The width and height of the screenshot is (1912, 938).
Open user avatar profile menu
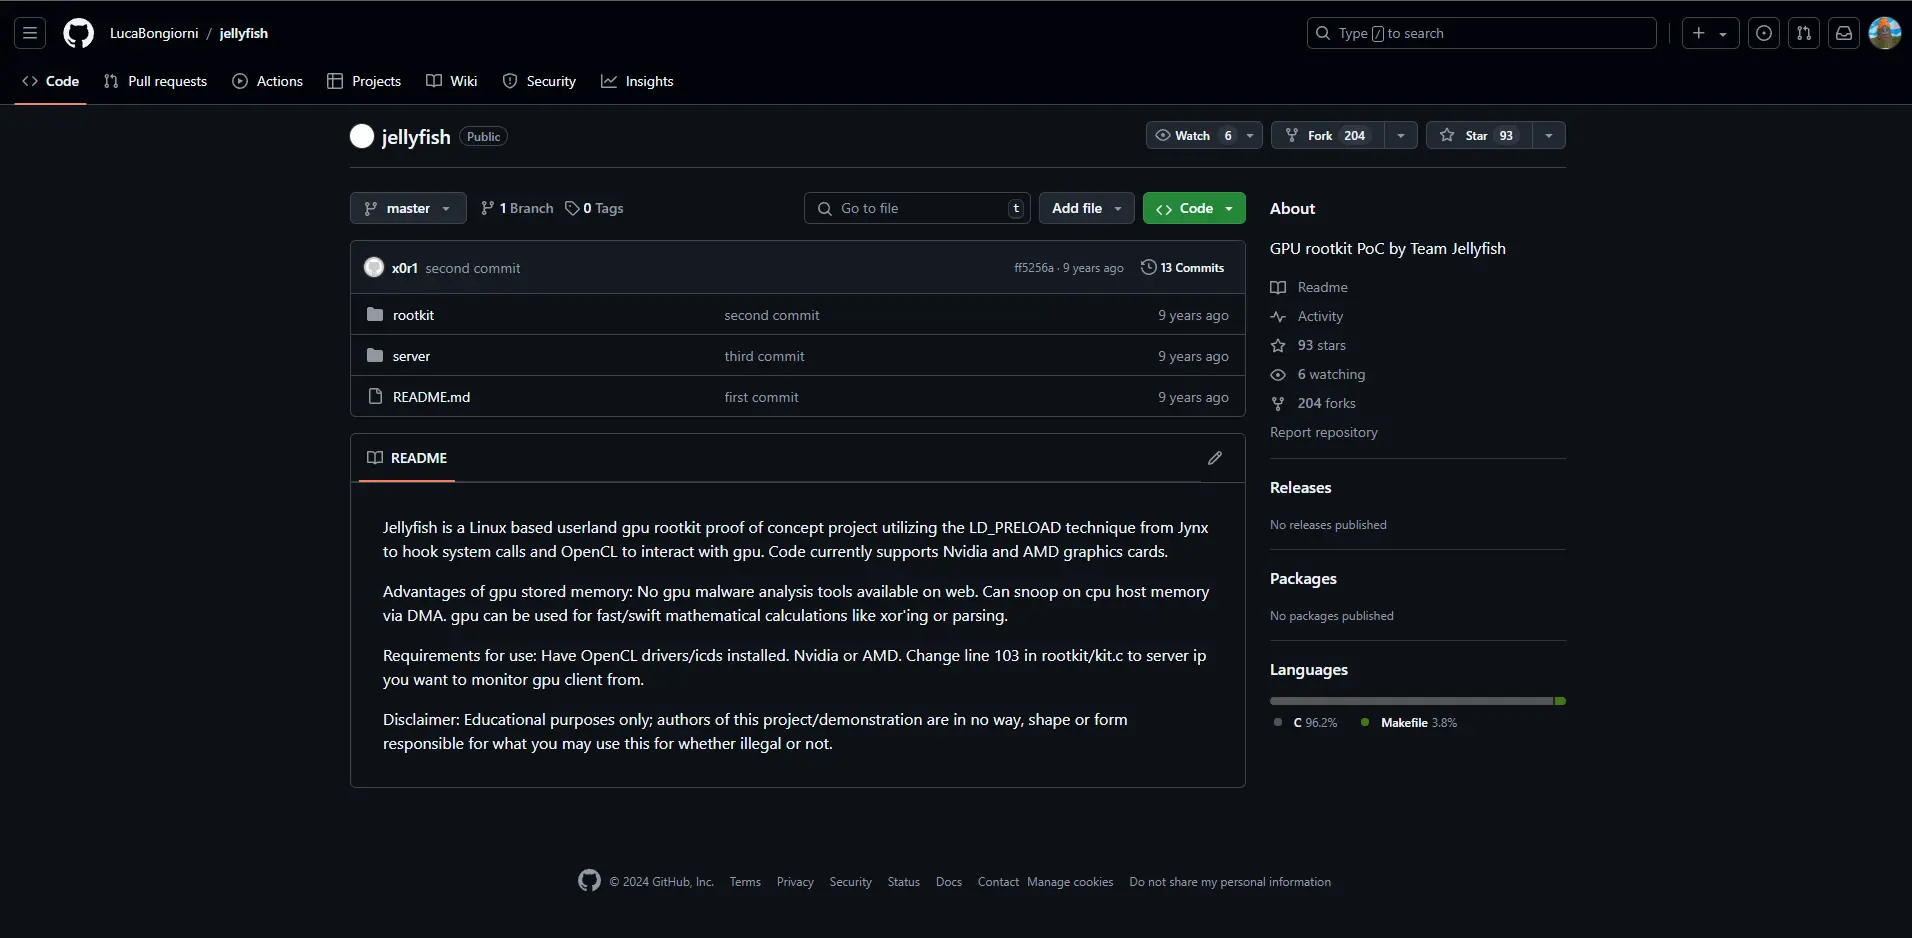point(1885,33)
